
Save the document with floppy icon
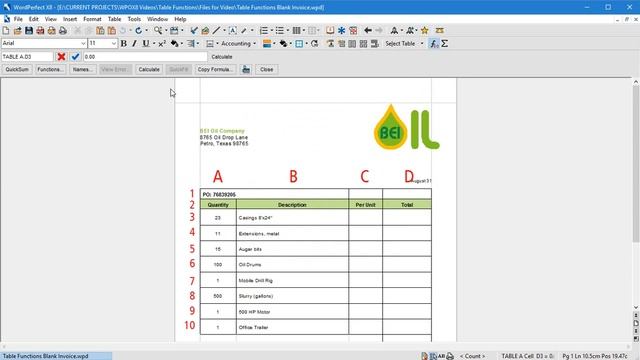point(29,31)
